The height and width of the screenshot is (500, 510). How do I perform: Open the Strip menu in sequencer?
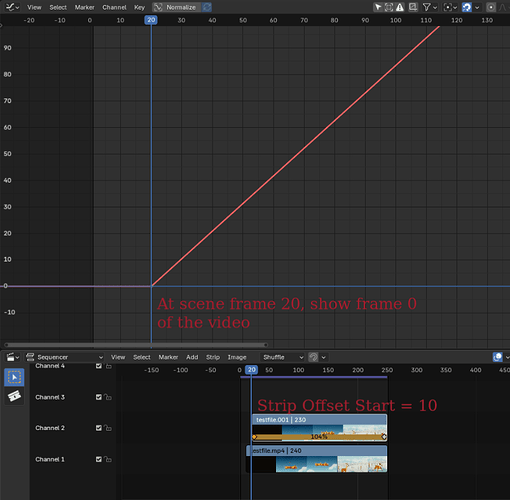213,357
